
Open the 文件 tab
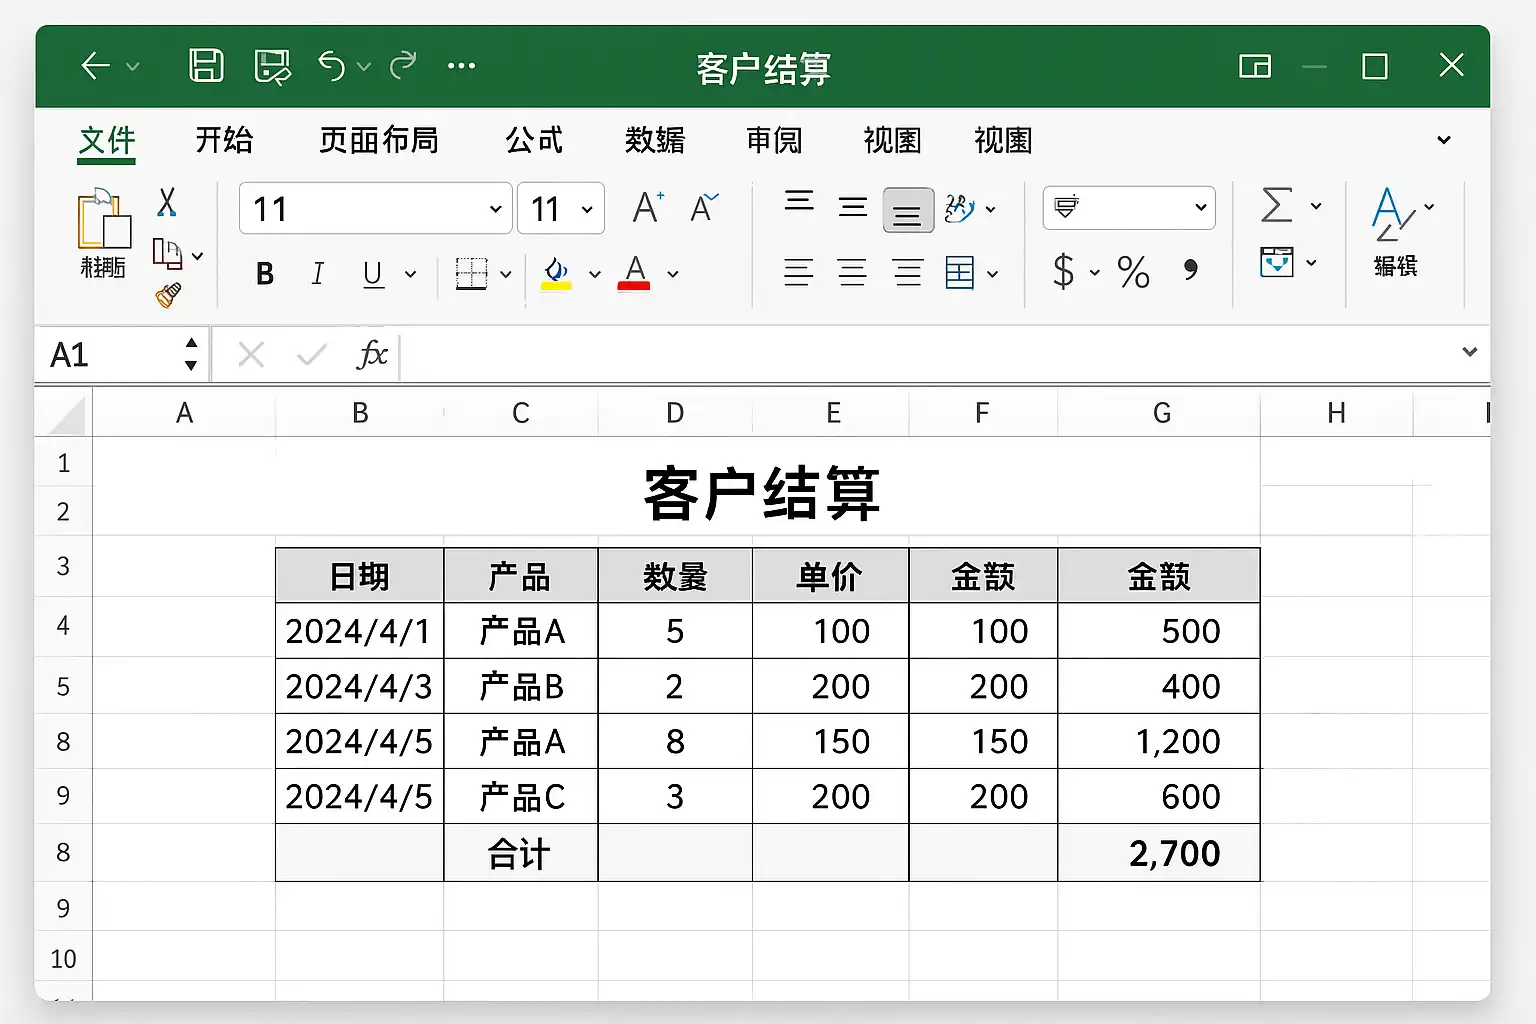point(107,140)
